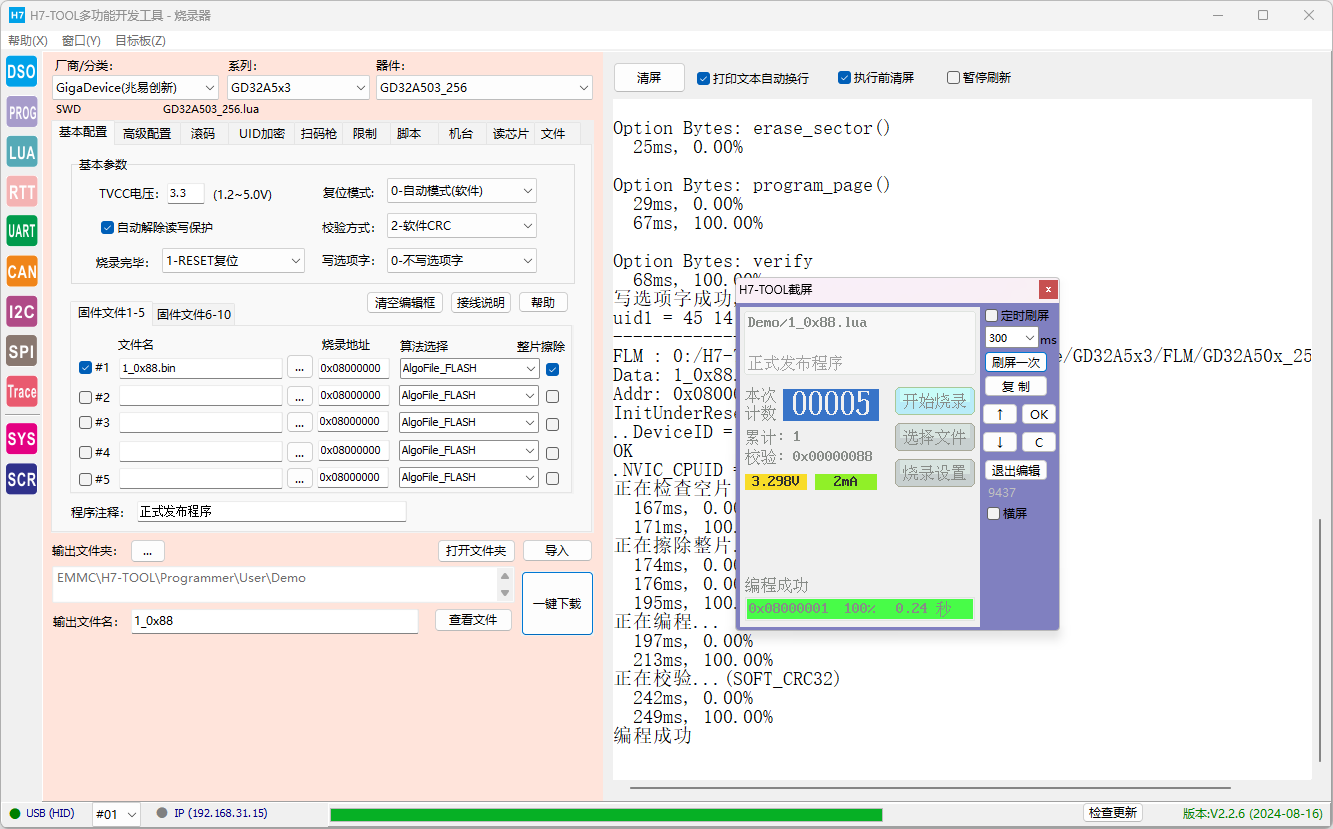The width and height of the screenshot is (1333, 829).
Task: Open the 目标板(Z) menu
Action: pos(140,41)
